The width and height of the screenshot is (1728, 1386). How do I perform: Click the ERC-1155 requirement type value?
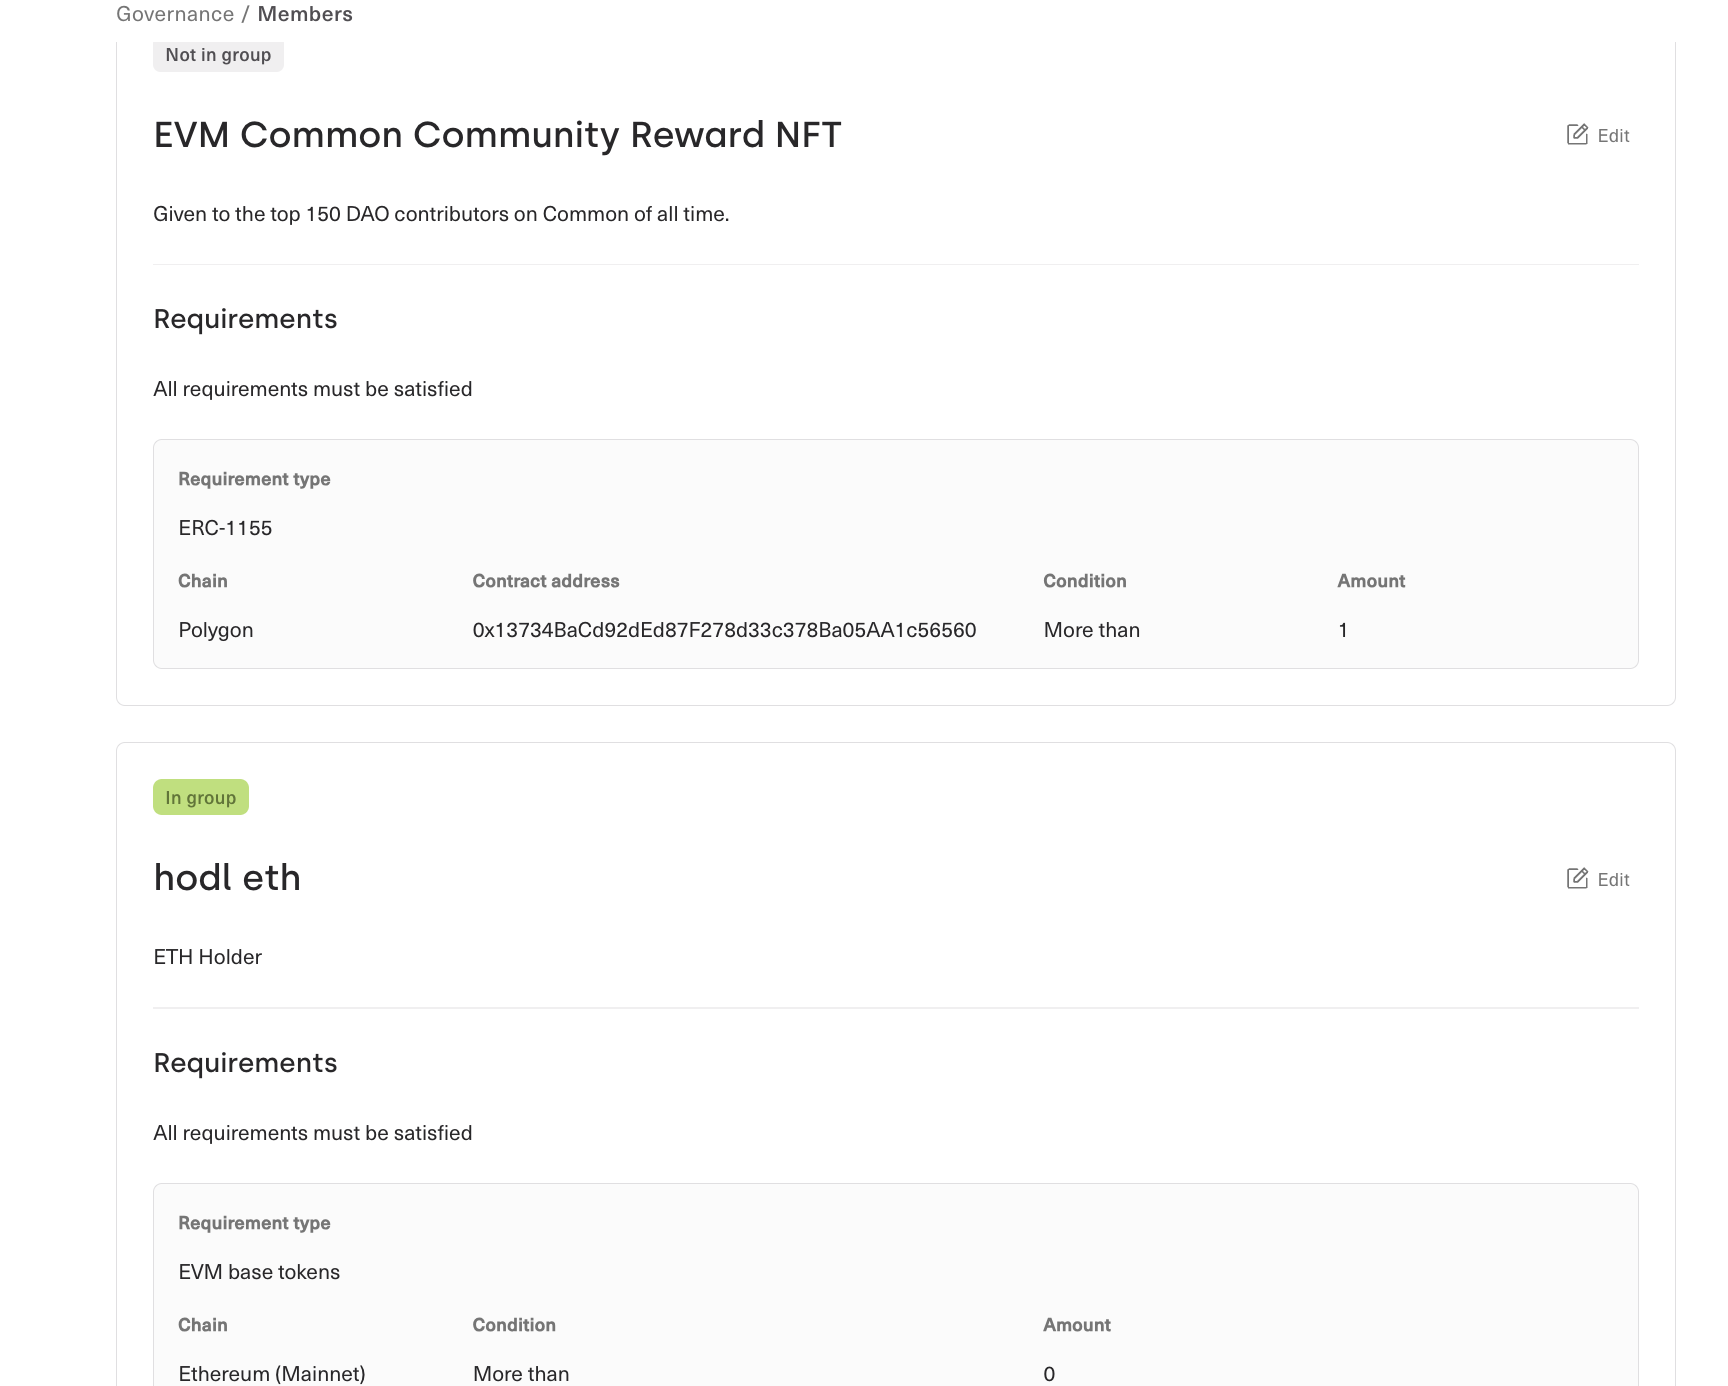(x=225, y=528)
